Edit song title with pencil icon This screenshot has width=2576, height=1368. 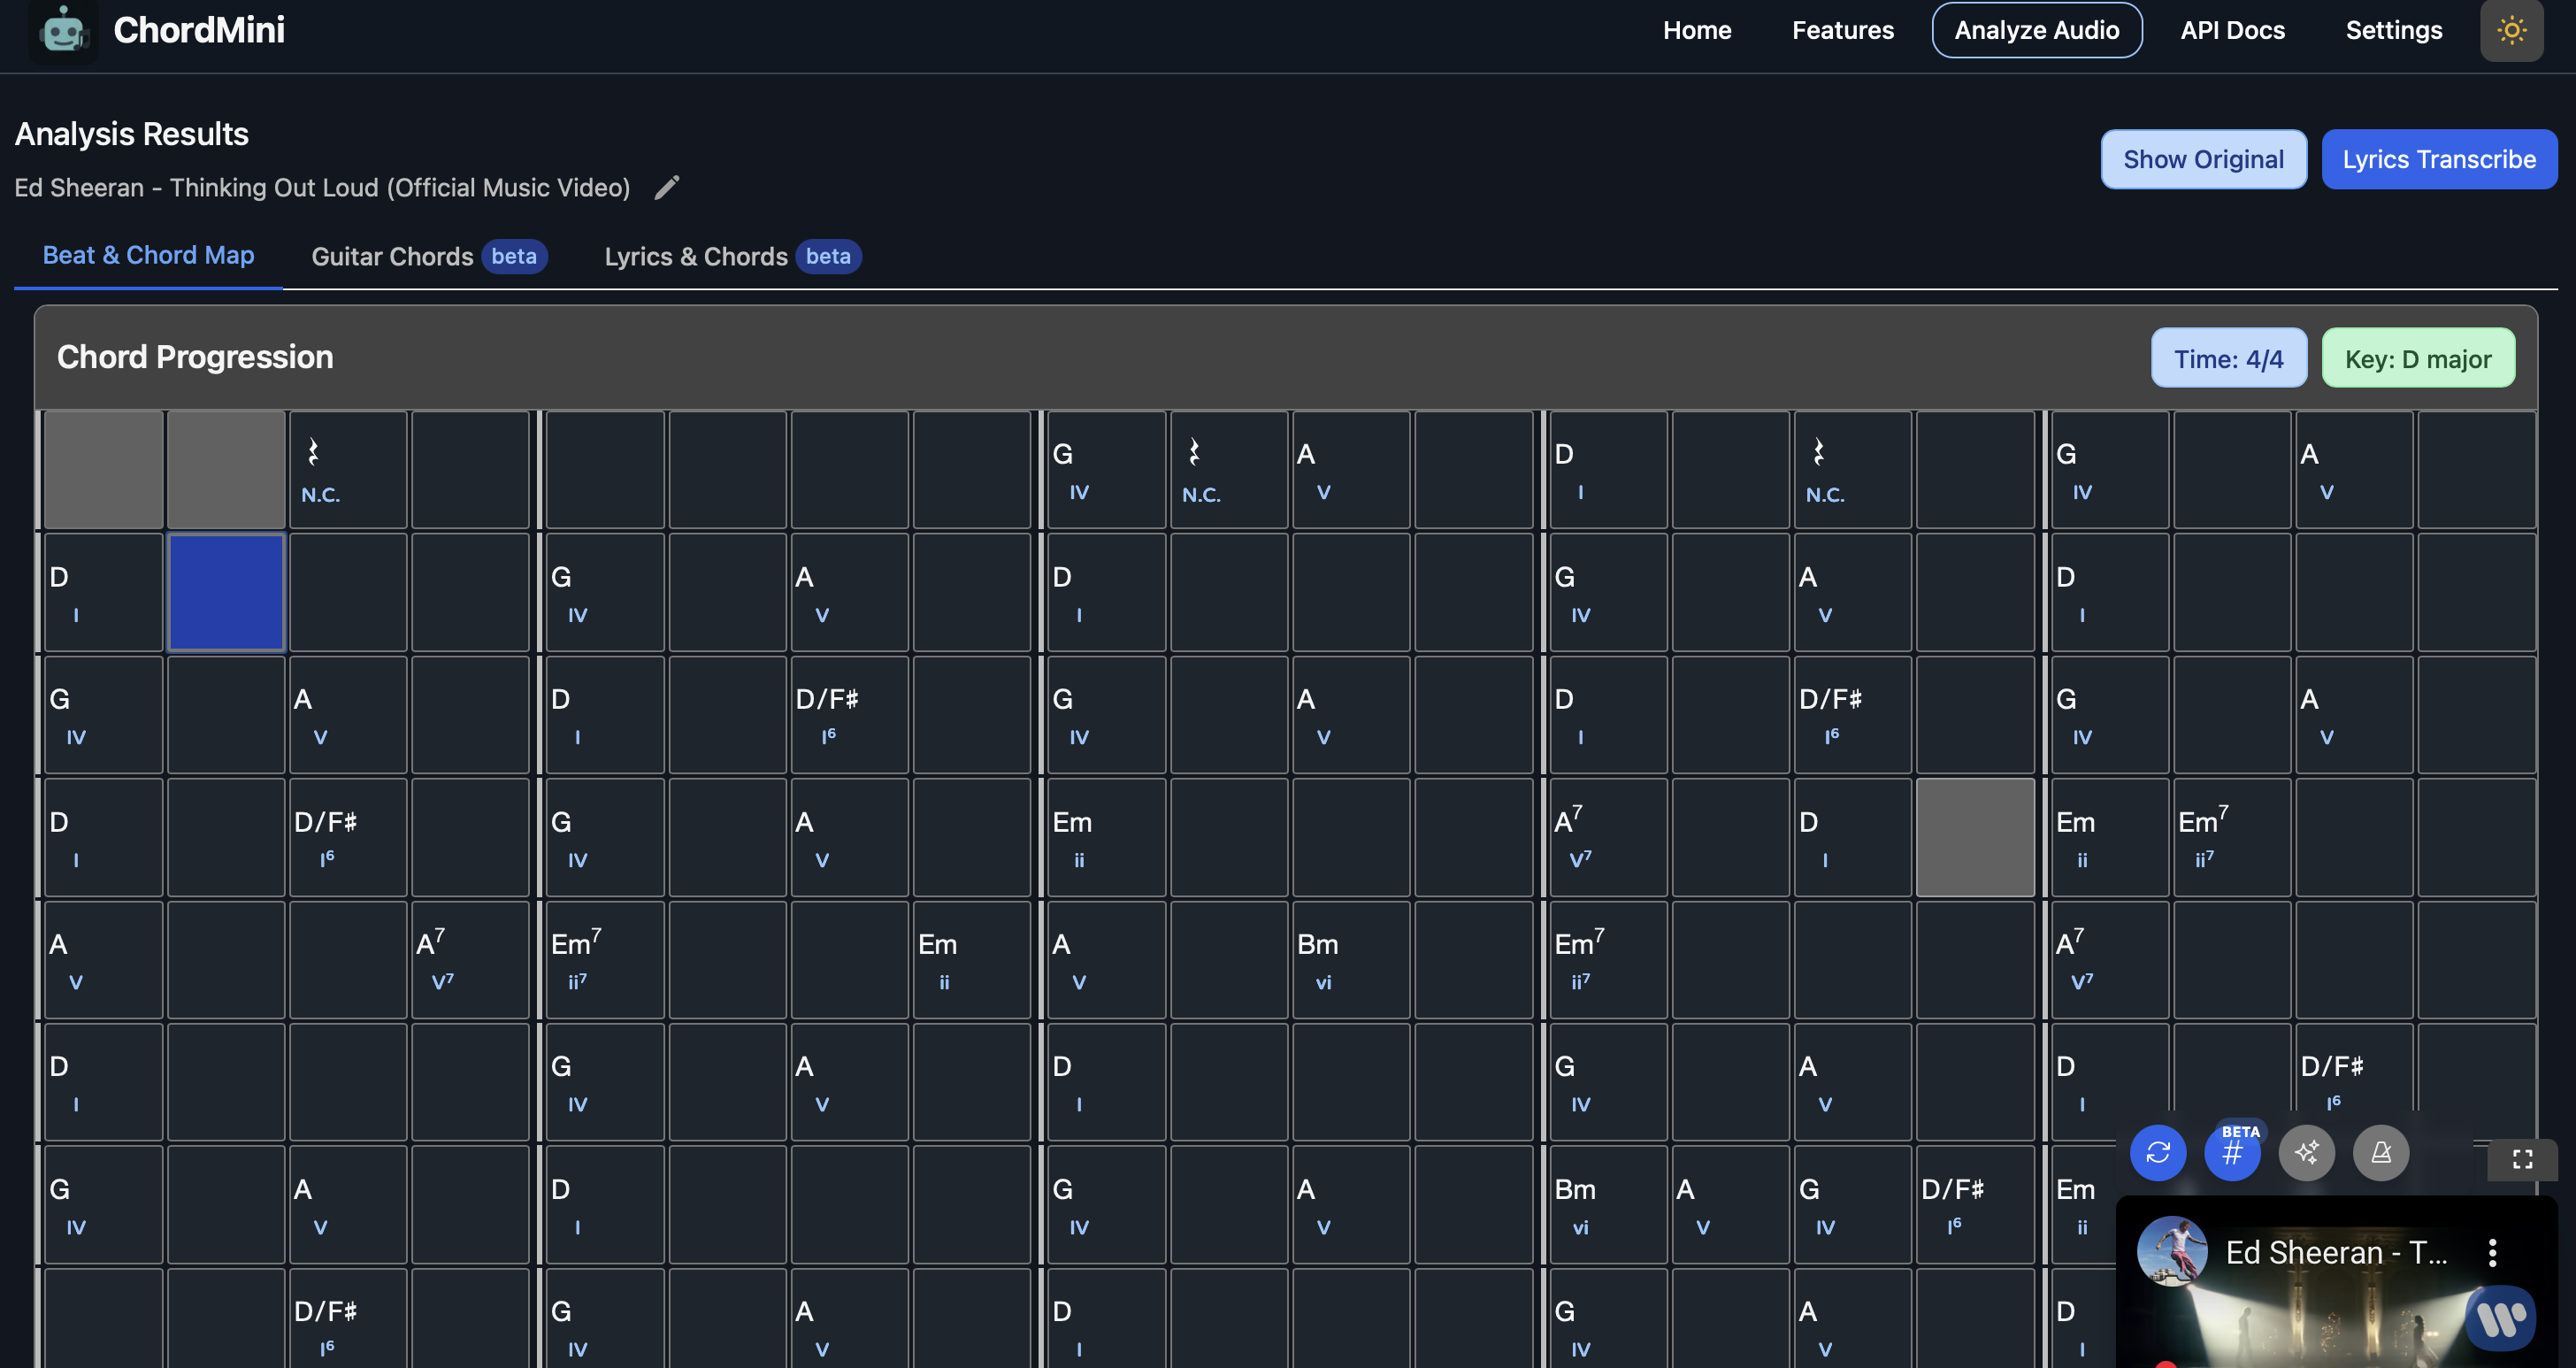[x=667, y=188]
